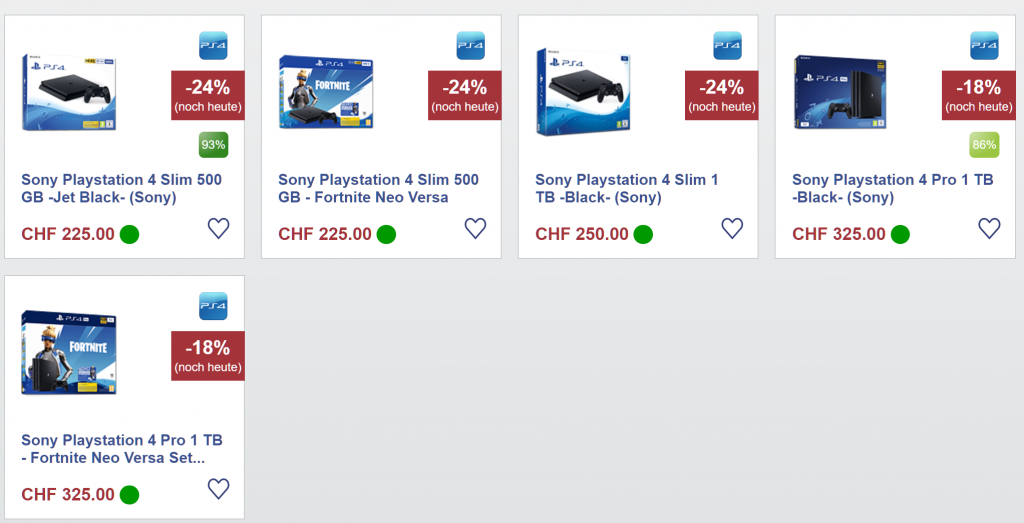
Task: Click heart icon on PS4 Pro Fortnite Set
Action: [219, 489]
